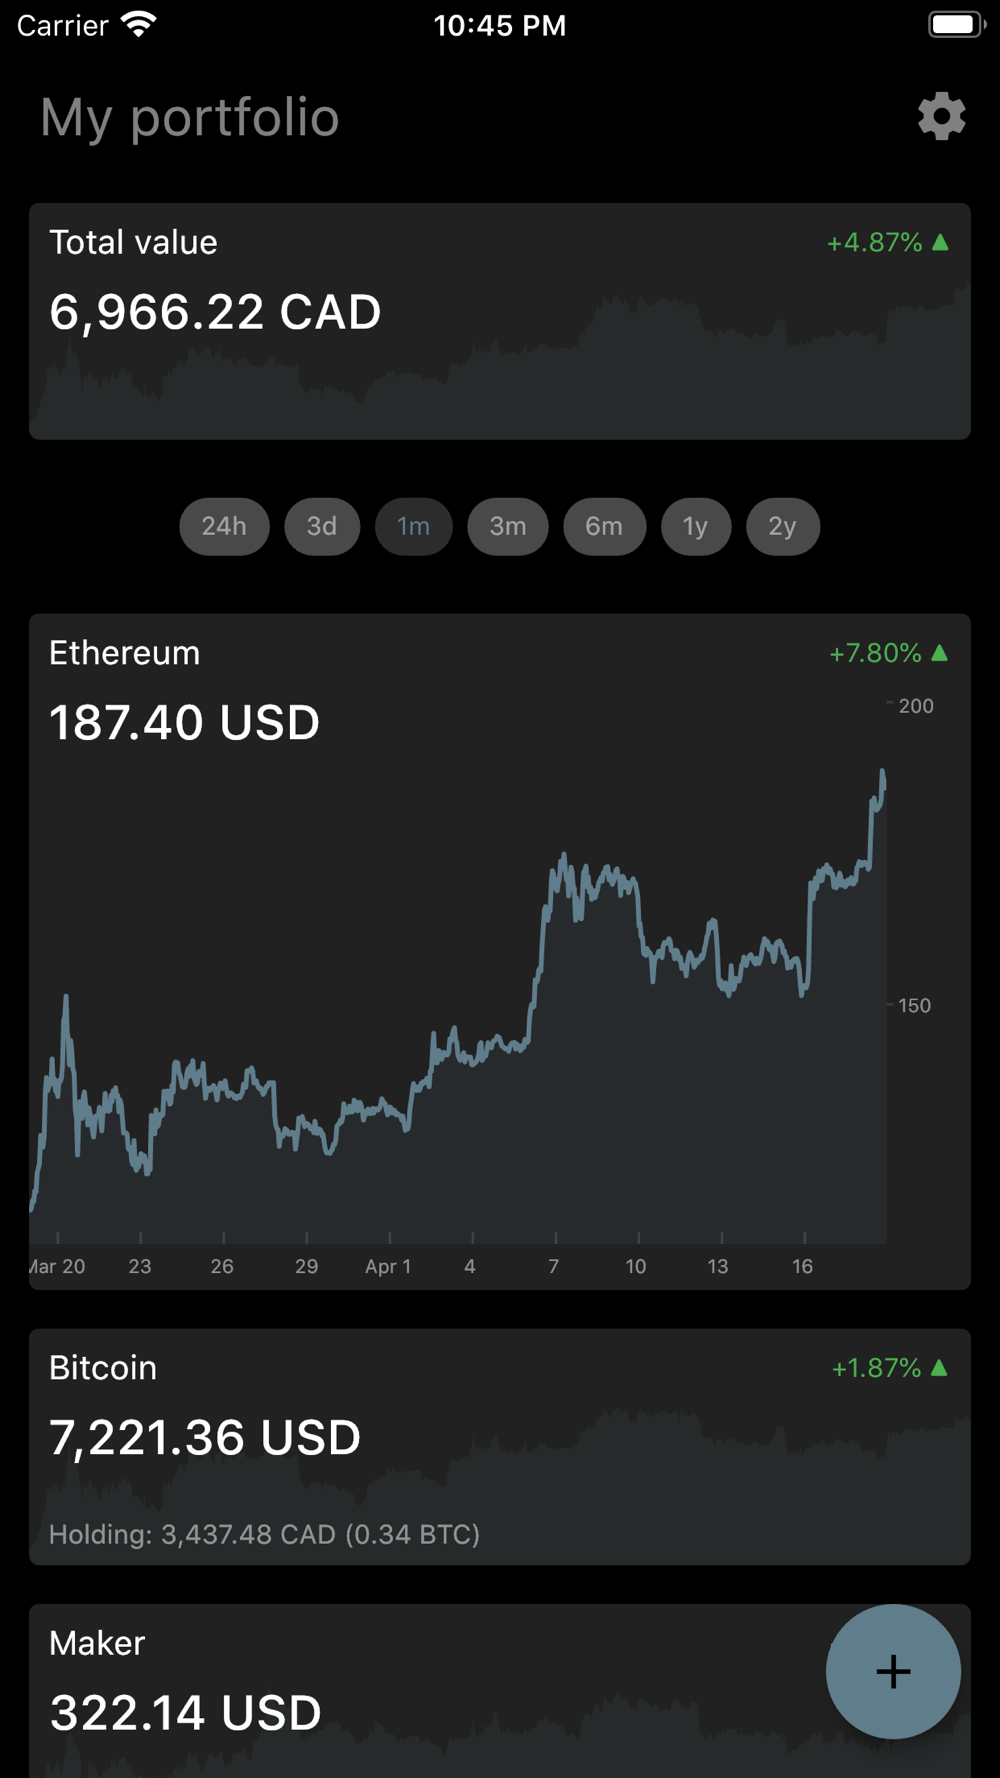
Task: Tap the Bitcoin holding amount text
Action: coord(265,1534)
